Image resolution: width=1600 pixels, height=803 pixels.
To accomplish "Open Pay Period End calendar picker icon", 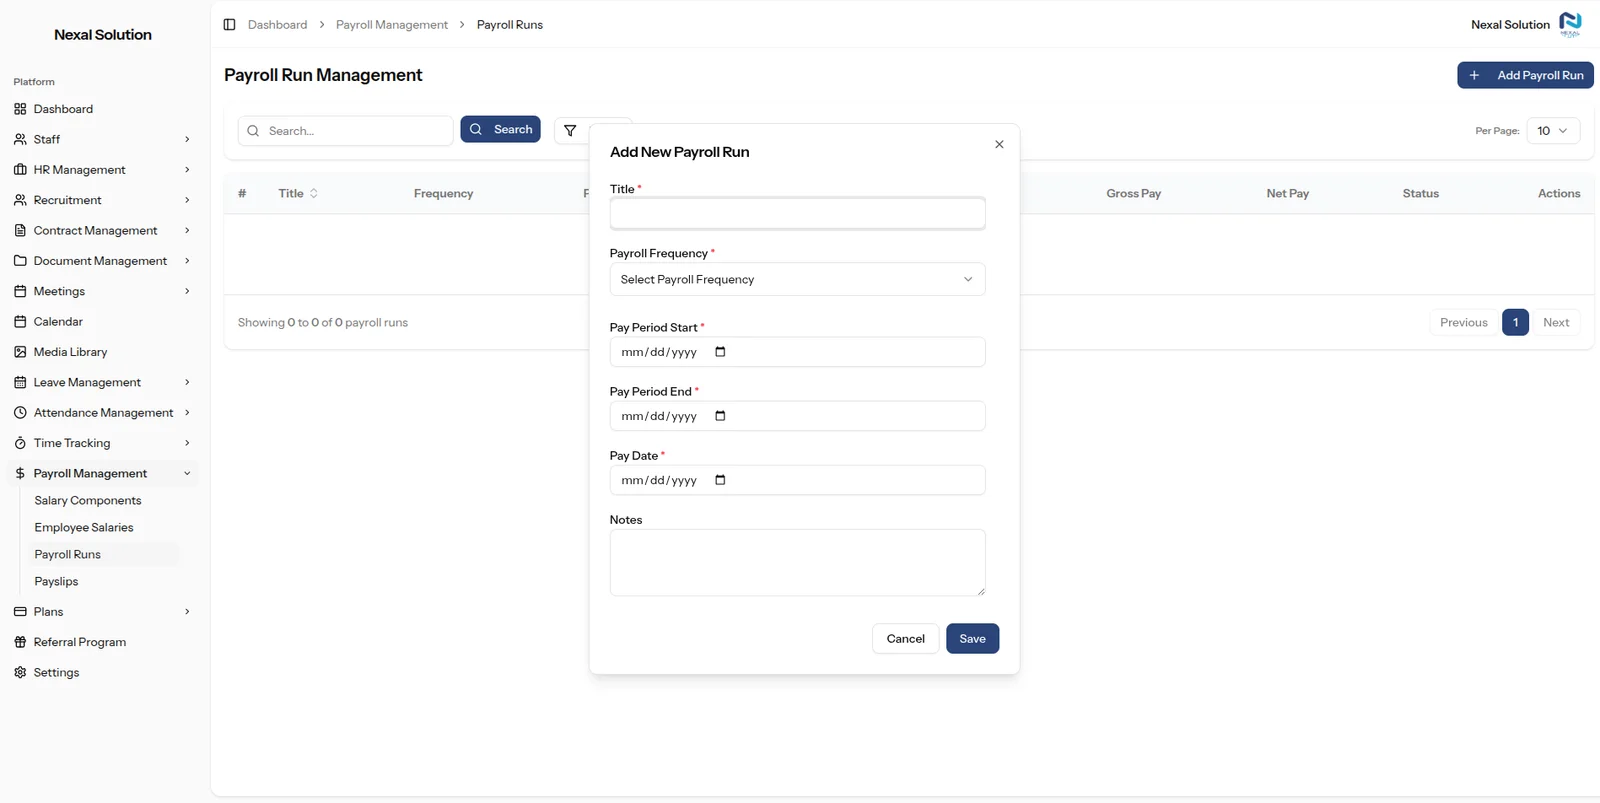I will 720,416.
